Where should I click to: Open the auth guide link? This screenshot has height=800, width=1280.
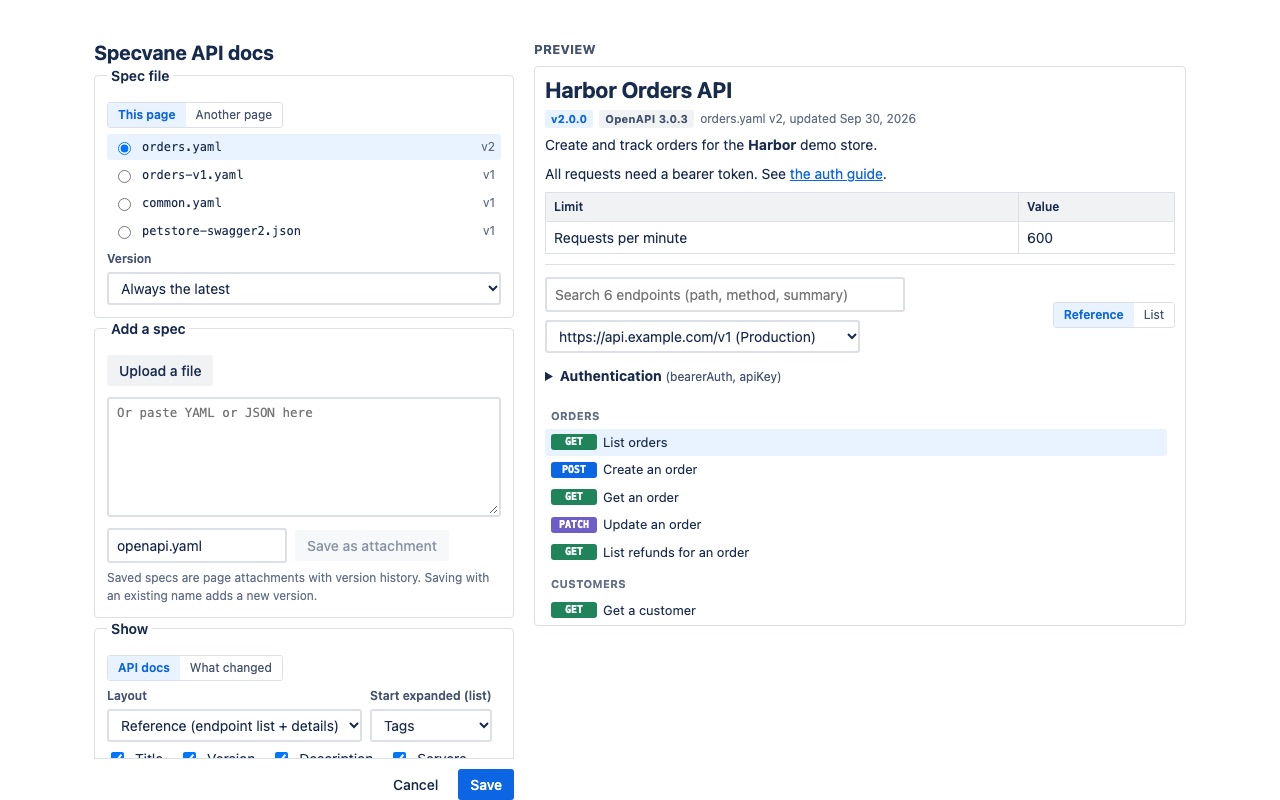point(836,174)
